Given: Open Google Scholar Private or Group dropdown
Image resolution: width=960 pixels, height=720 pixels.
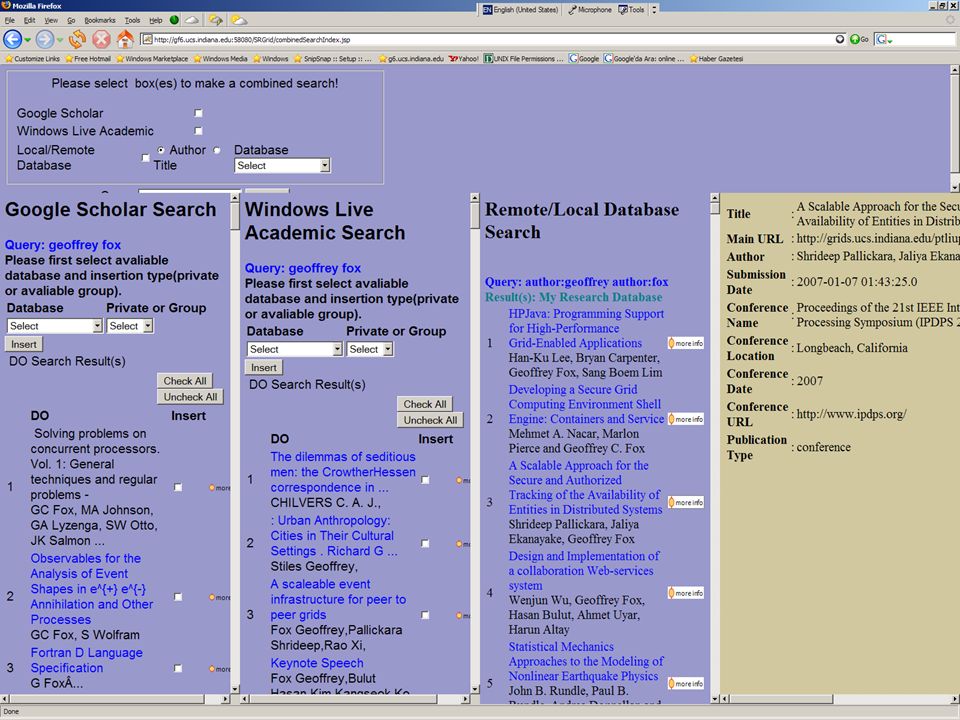Looking at the screenshot, I should tap(130, 326).
